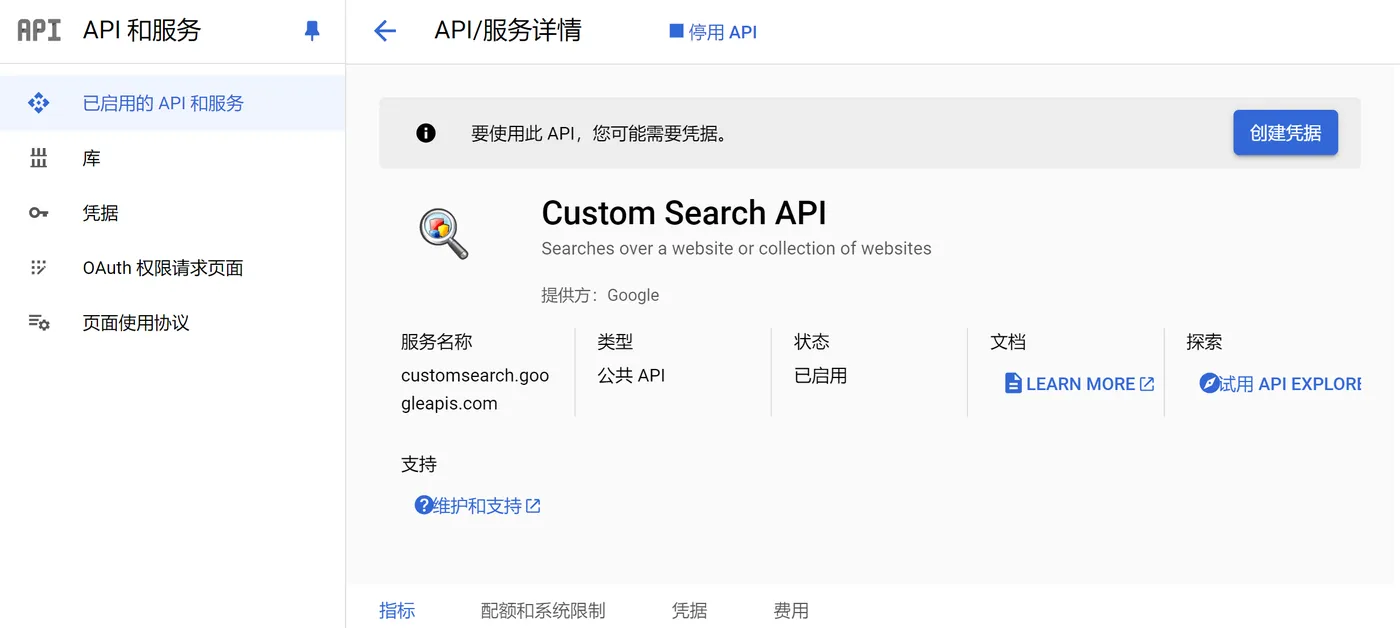Click the pin icon in sidebar header
This screenshot has height=628, width=1400.
click(312, 31)
